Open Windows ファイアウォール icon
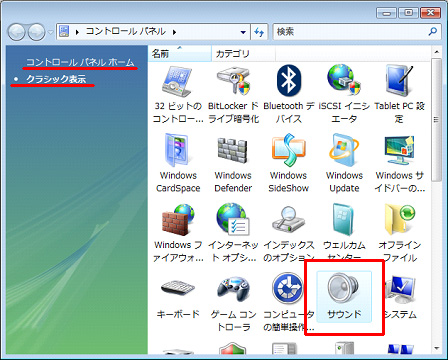 tap(178, 233)
